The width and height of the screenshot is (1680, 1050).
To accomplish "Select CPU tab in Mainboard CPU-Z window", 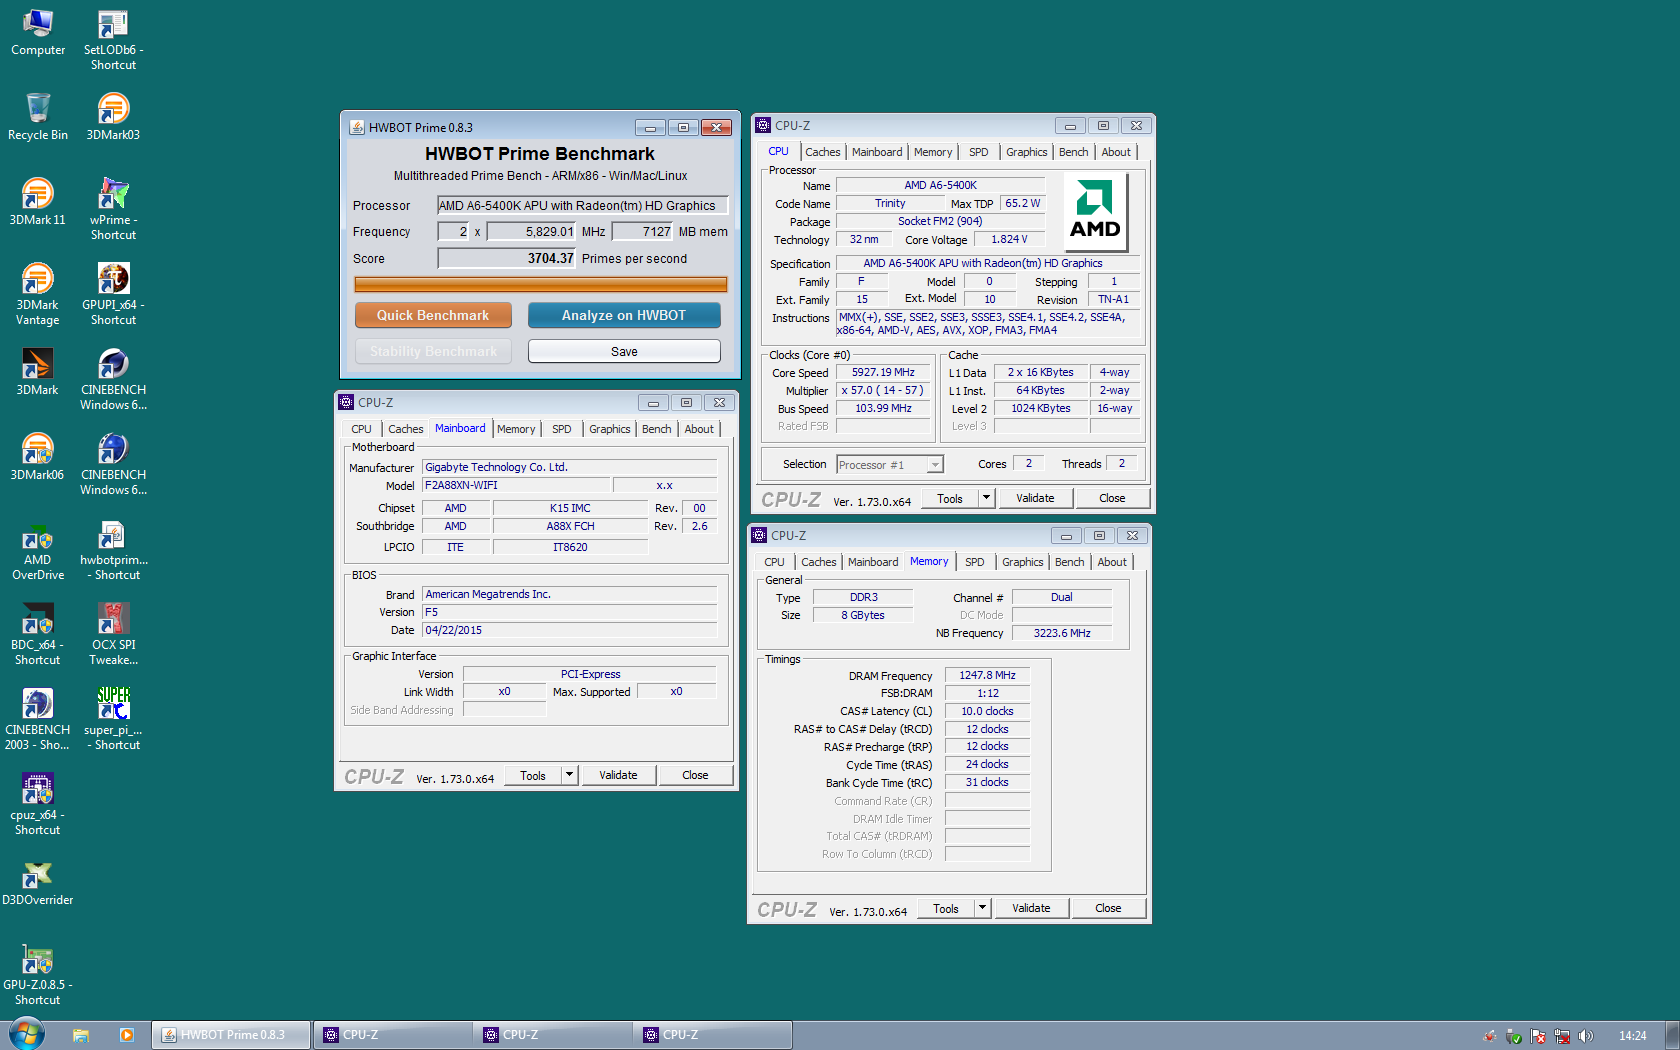I will (361, 429).
